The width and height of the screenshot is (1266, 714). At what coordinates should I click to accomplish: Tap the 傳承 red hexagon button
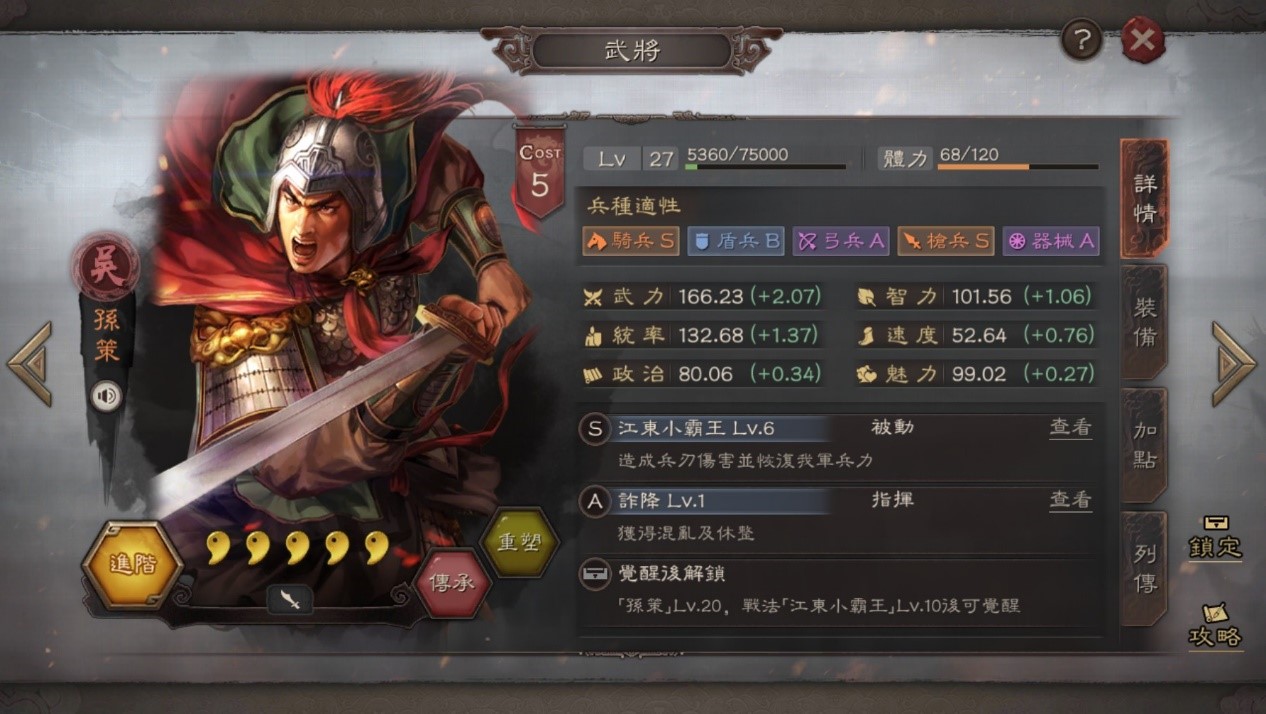[x=452, y=583]
